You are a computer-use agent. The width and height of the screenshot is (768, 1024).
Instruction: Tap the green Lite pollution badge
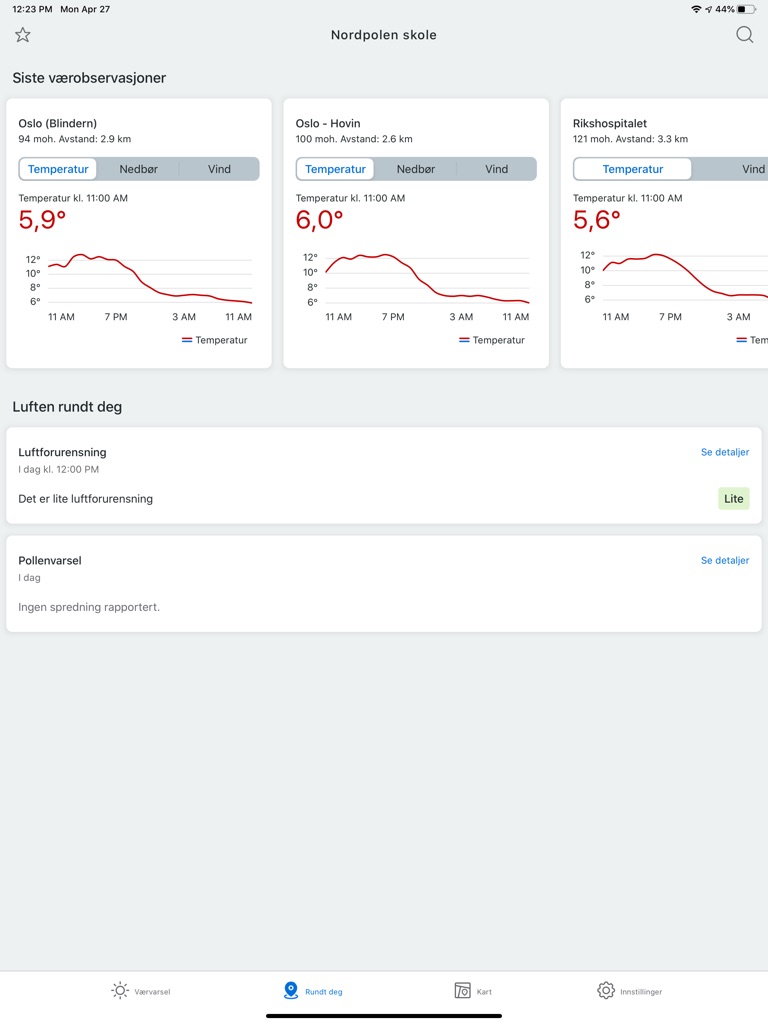(x=733, y=498)
